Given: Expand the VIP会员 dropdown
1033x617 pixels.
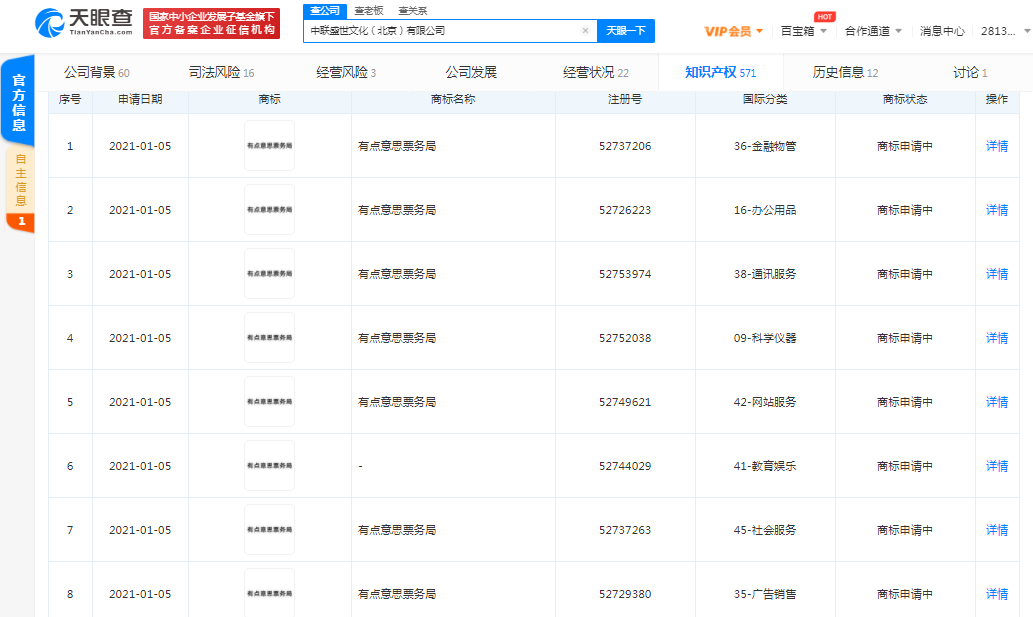Looking at the screenshot, I should [733, 31].
